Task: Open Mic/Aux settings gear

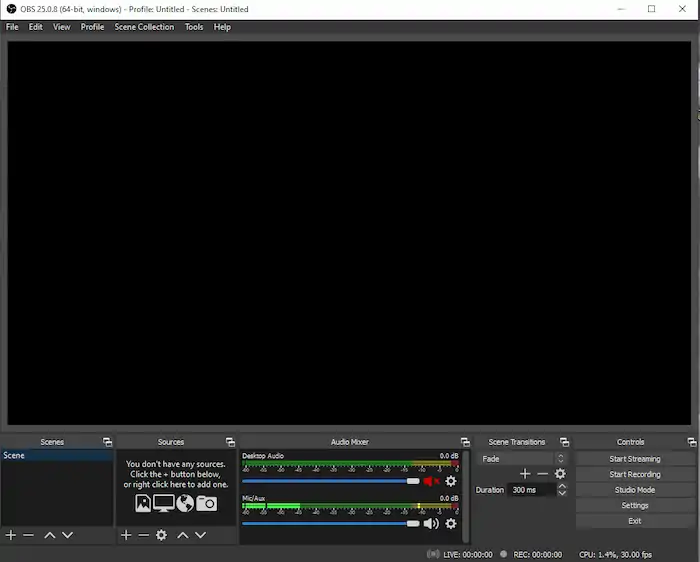Action: click(x=451, y=524)
